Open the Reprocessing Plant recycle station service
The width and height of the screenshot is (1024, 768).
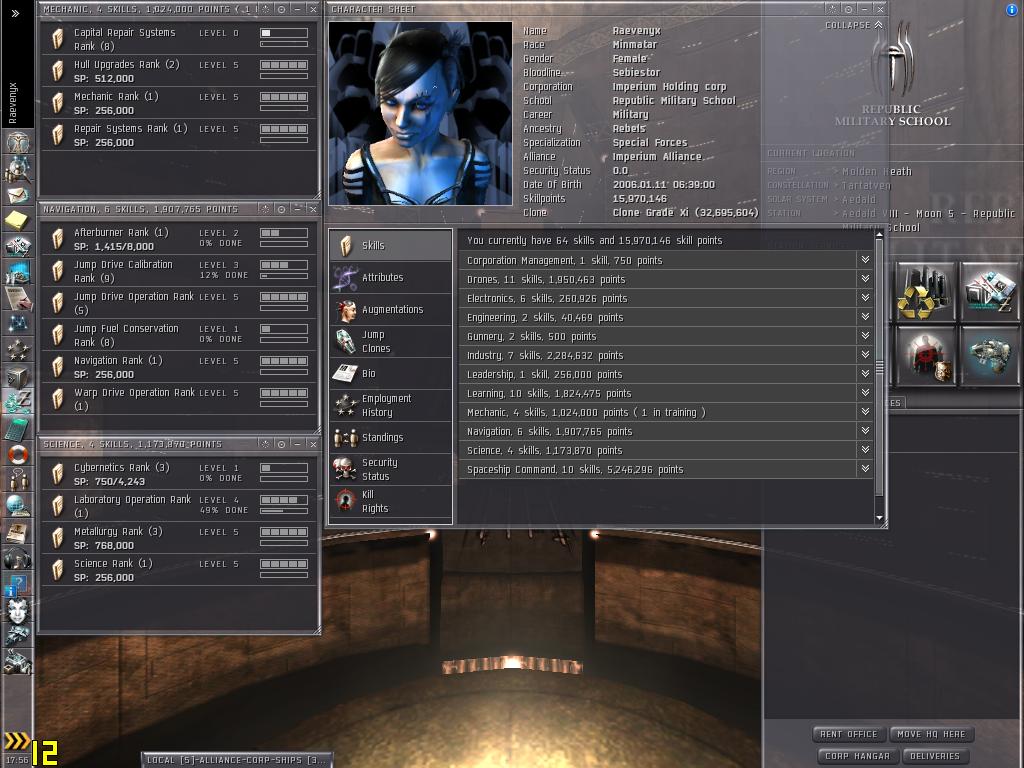coord(925,292)
